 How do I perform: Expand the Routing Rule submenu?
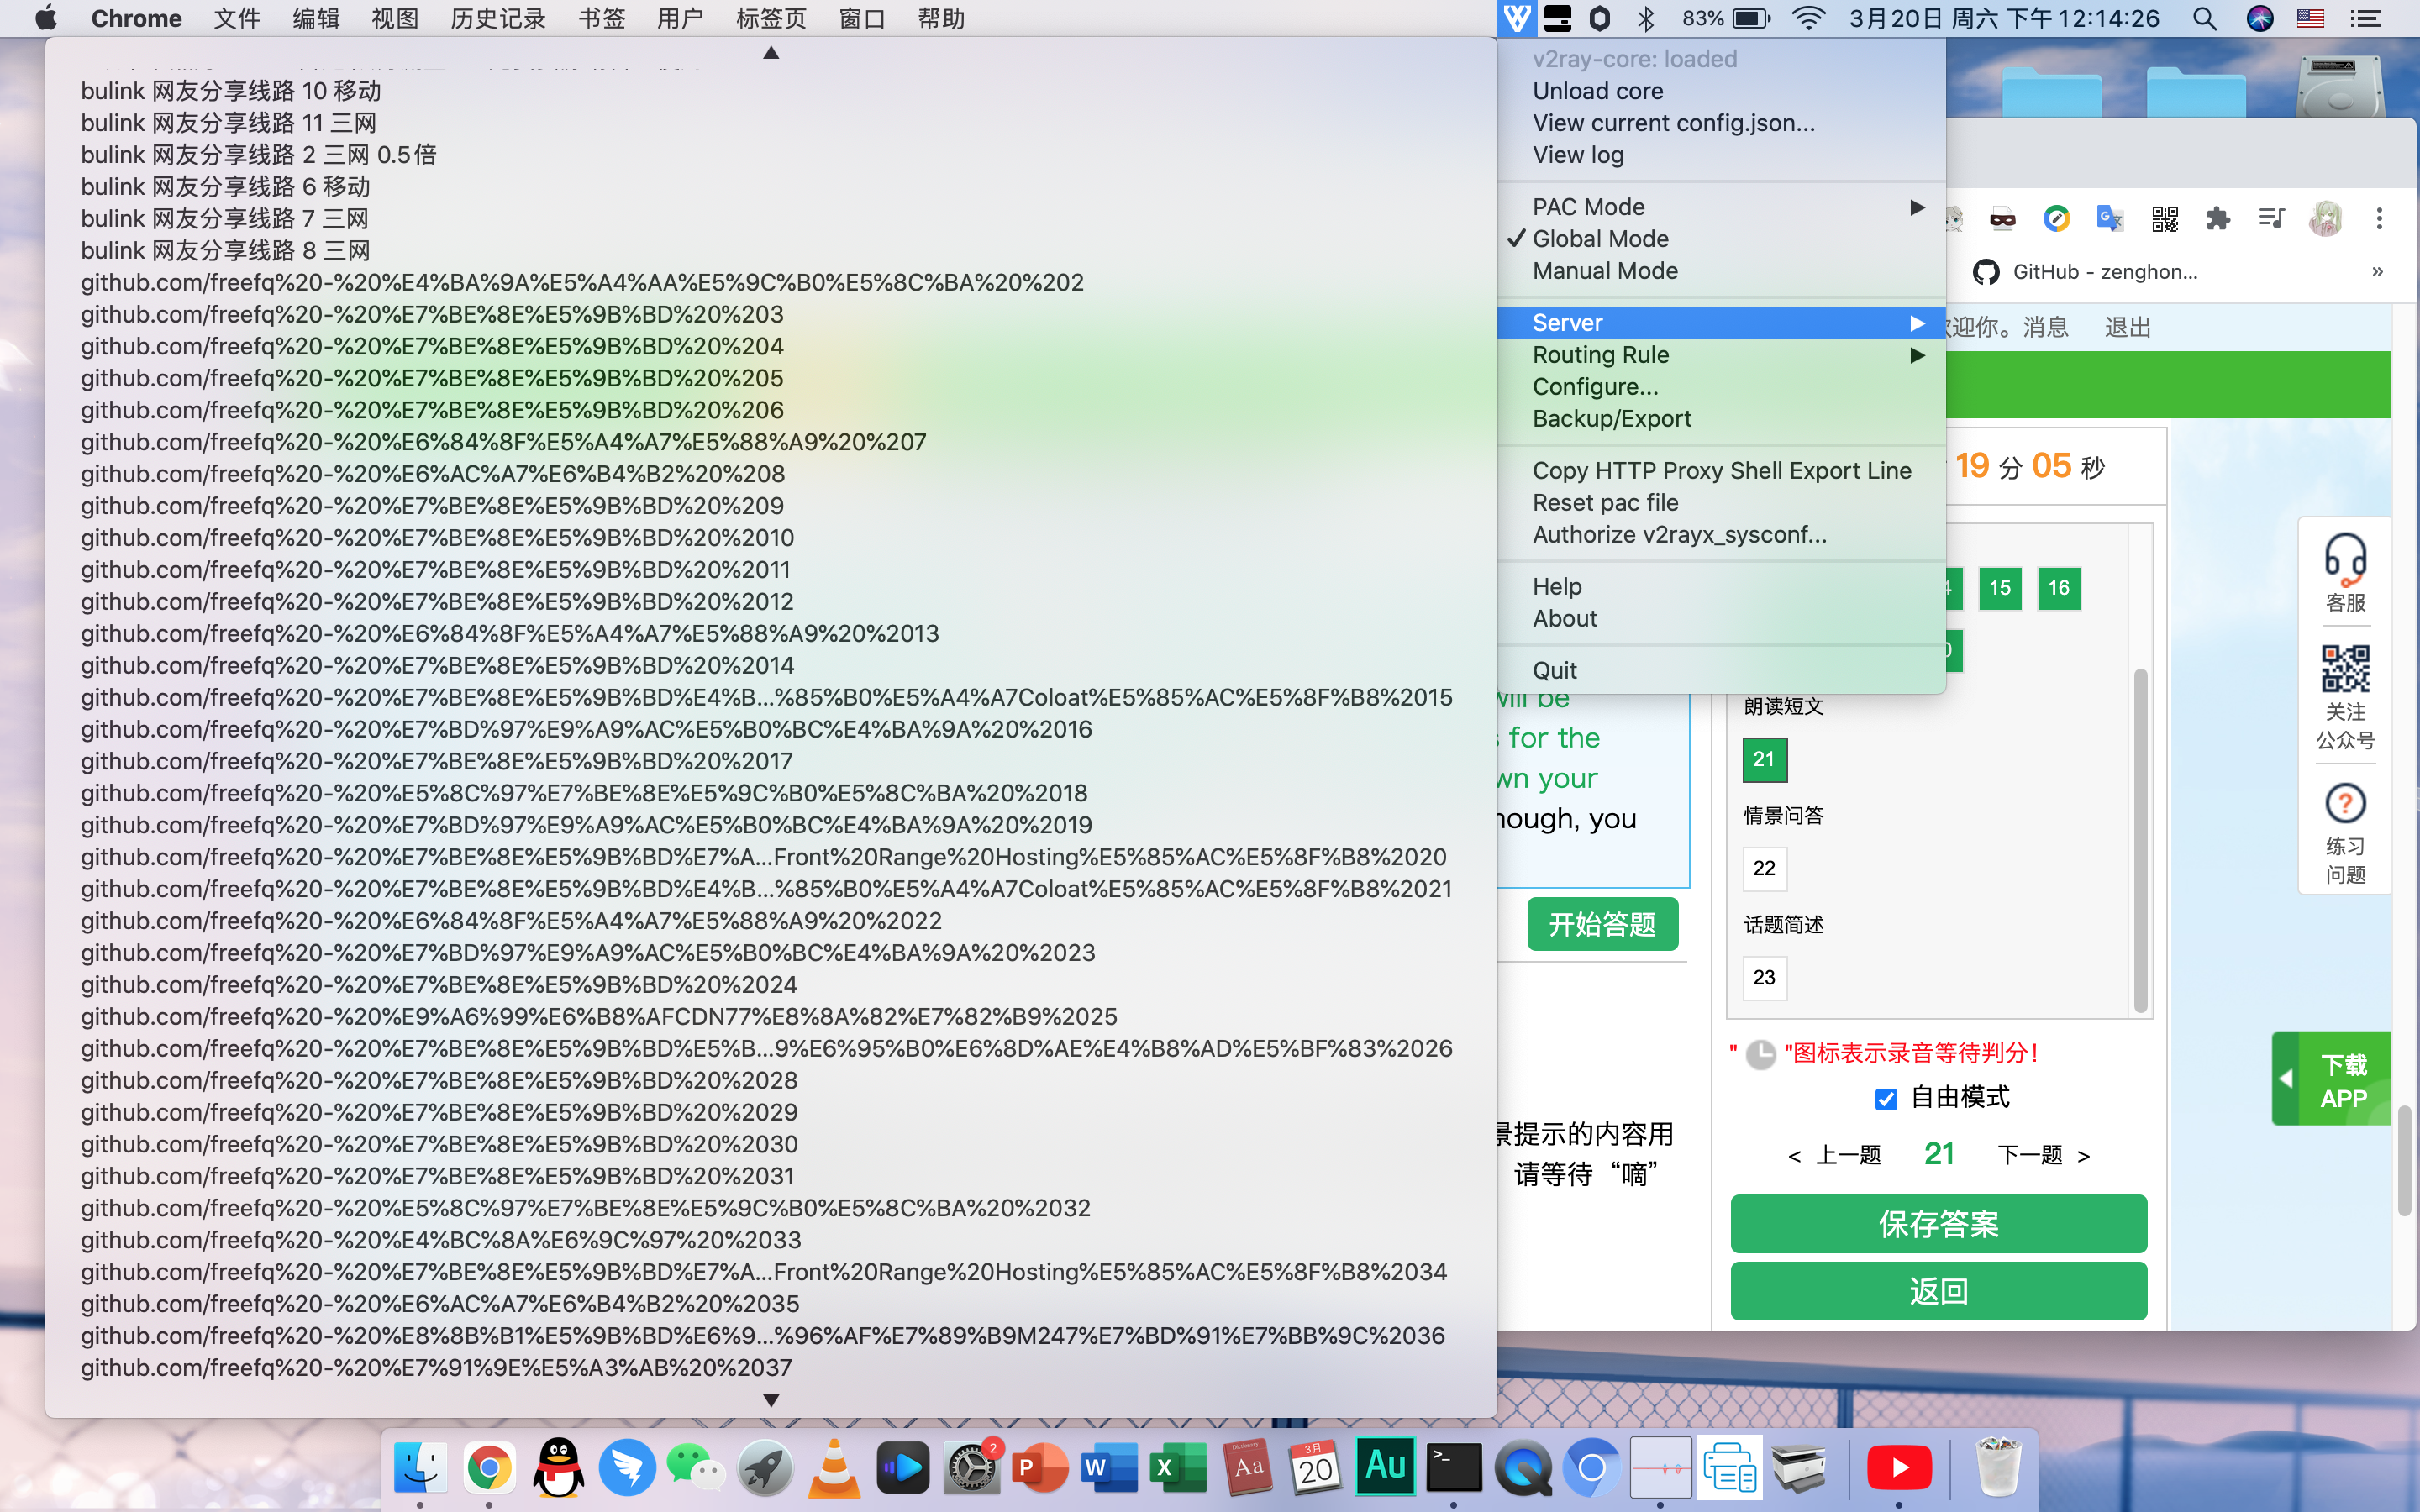coord(1720,355)
